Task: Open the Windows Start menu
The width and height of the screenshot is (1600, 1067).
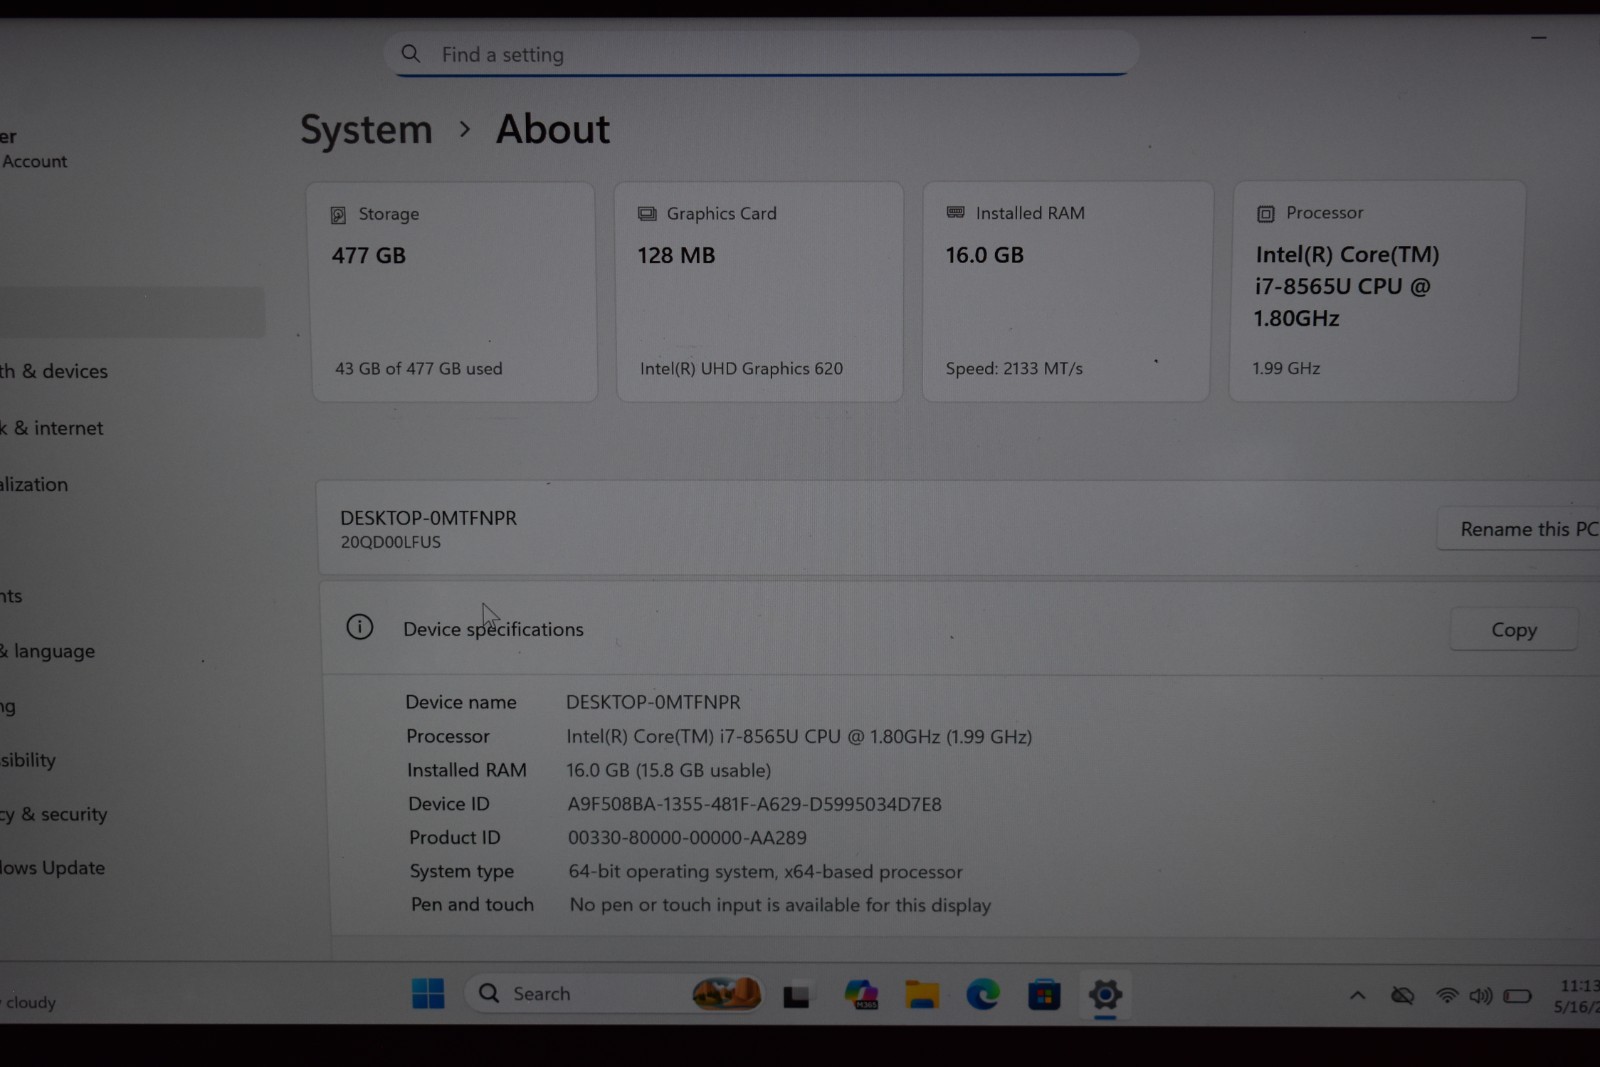Action: (x=428, y=994)
